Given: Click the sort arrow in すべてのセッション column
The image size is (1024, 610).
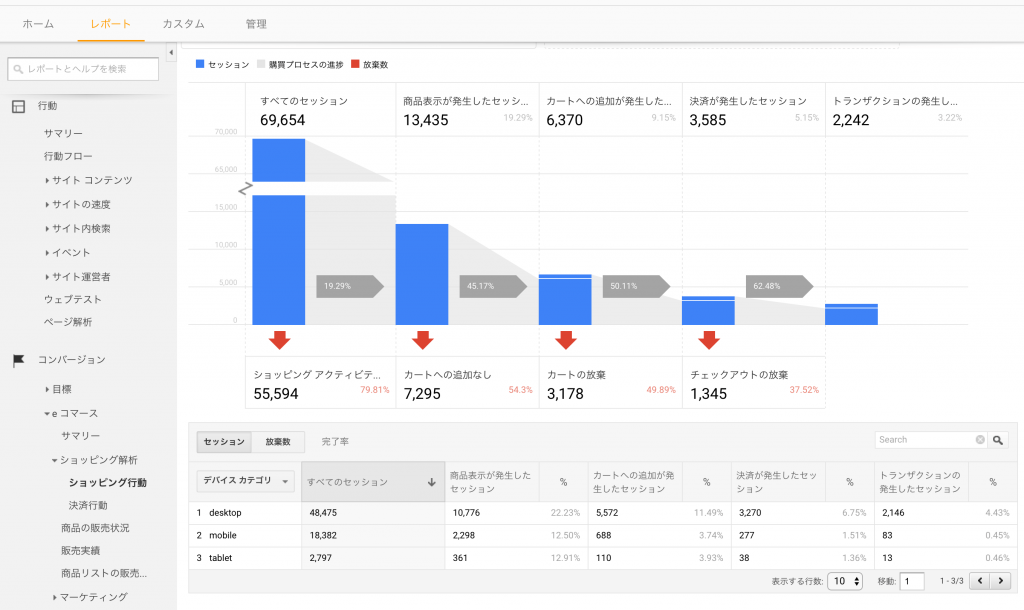Looking at the screenshot, I should click(x=431, y=482).
